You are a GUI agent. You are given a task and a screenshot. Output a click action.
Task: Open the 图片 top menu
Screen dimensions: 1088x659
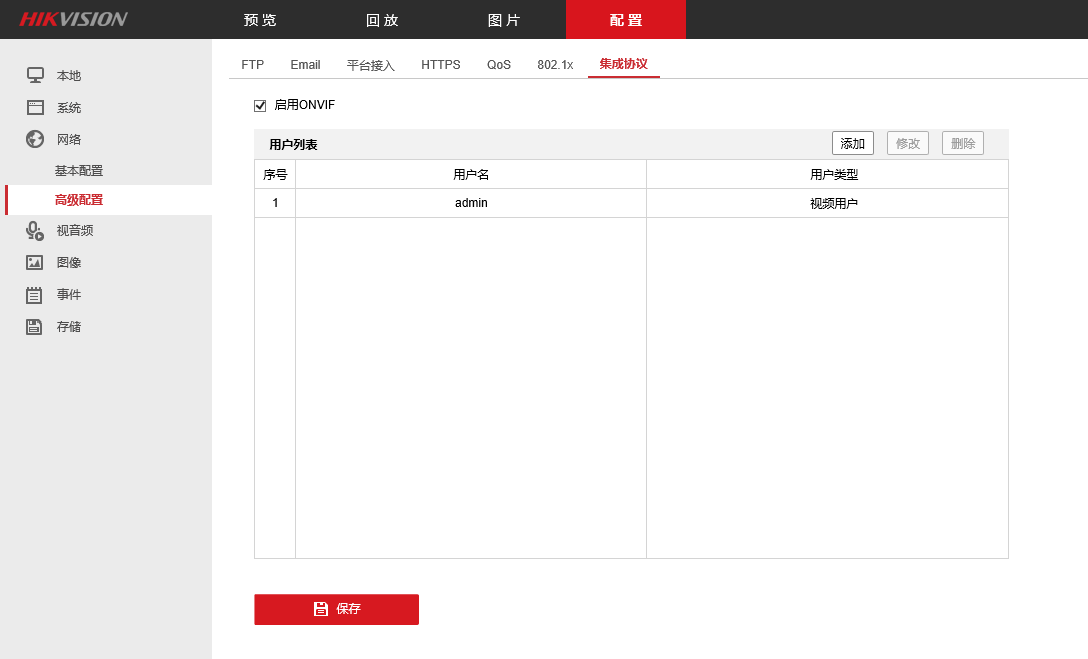coord(504,20)
